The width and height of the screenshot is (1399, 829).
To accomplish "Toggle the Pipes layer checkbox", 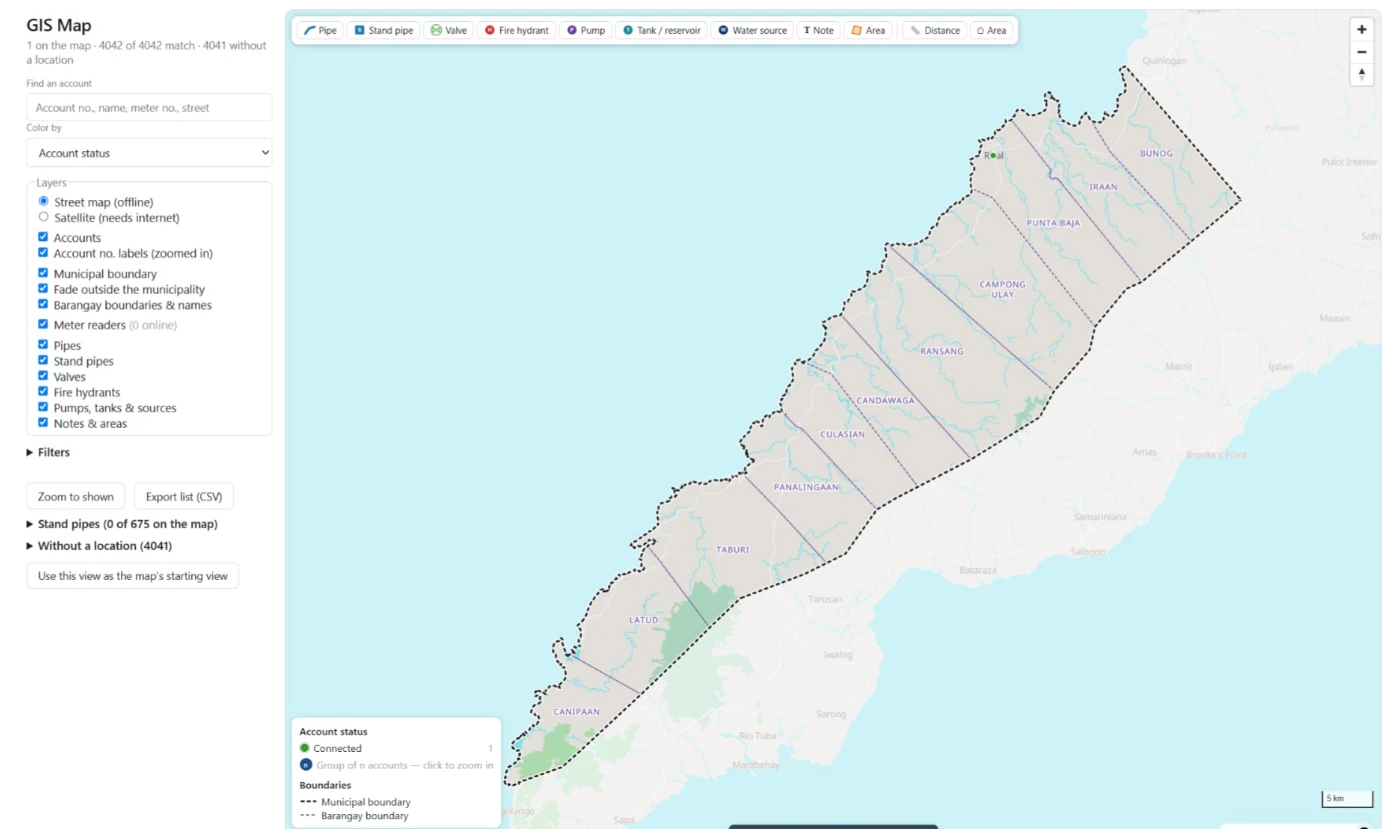I will click(43, 345).
